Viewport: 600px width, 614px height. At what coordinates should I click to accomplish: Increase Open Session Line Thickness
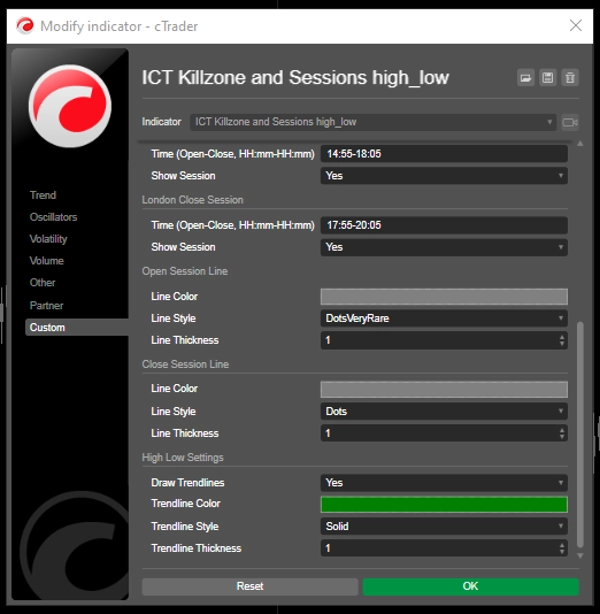pyautogui.click(x=562, y=337)
